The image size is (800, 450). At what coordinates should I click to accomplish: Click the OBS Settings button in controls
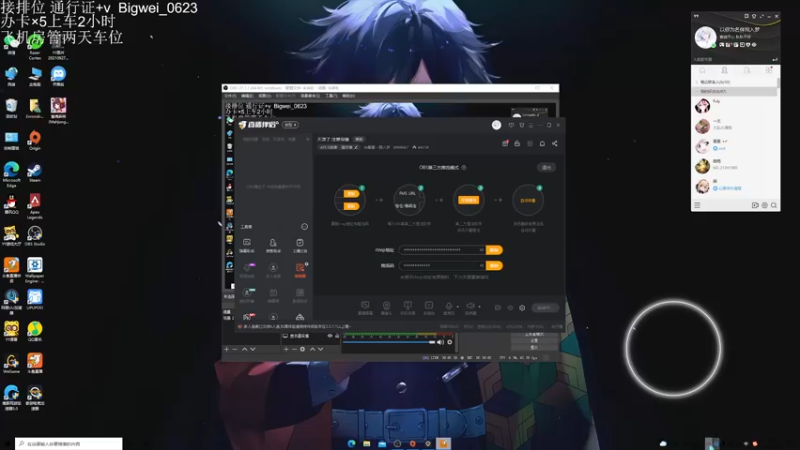[x=534, y=340]
